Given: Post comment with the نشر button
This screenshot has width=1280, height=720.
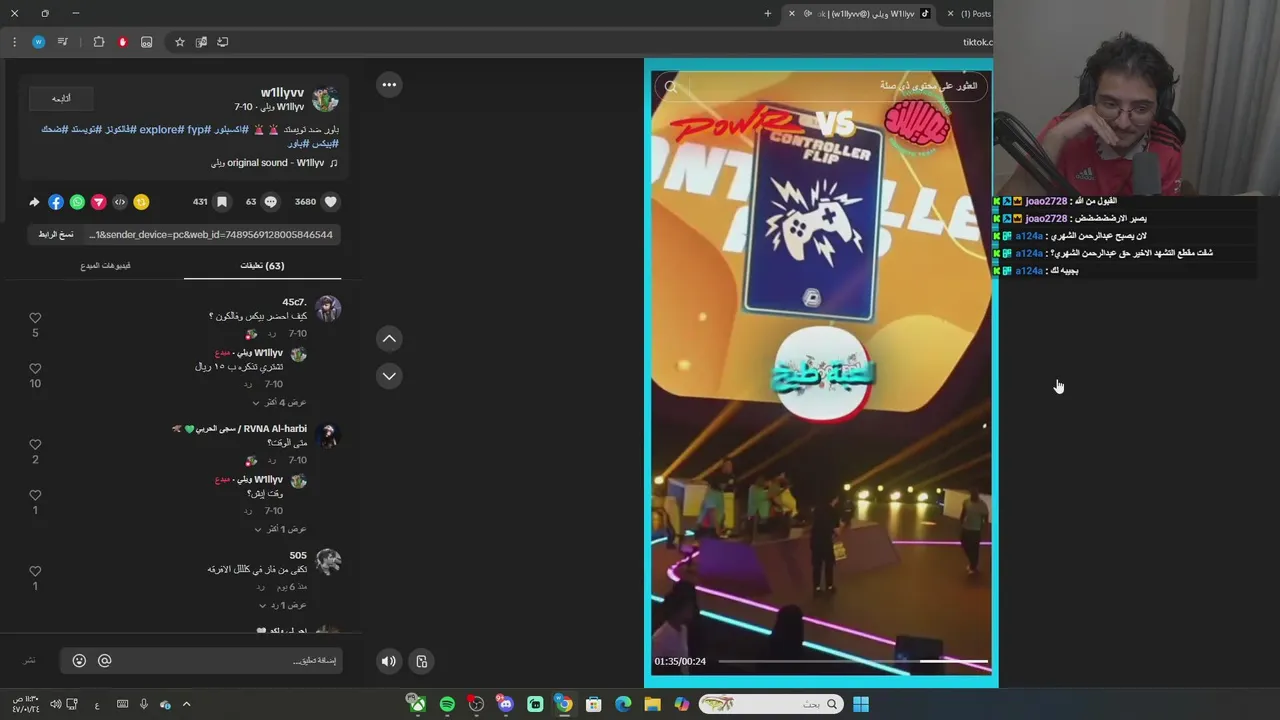Looking at the screenshot, I should 30,661.
